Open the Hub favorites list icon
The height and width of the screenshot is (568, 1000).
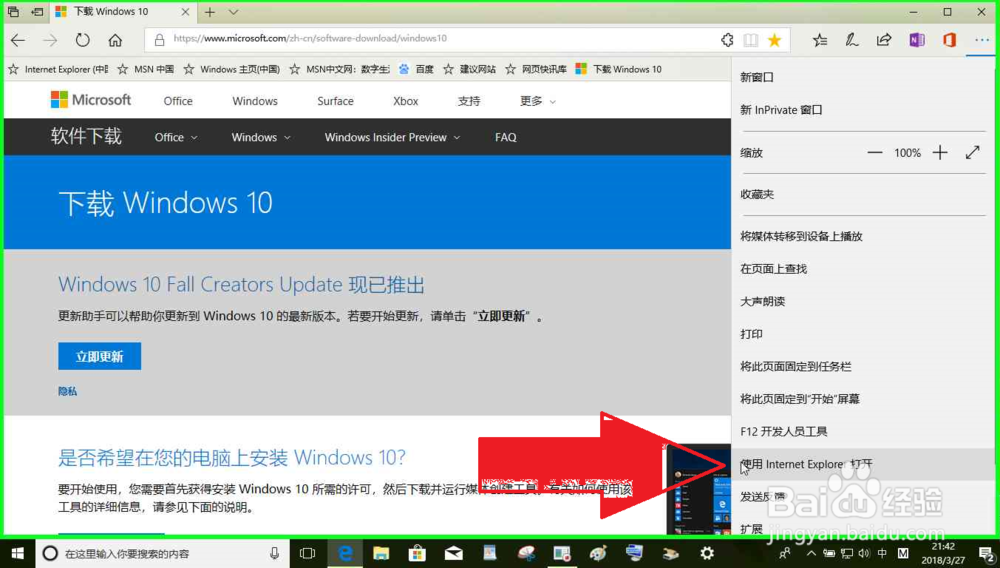[x=820, y=40]
